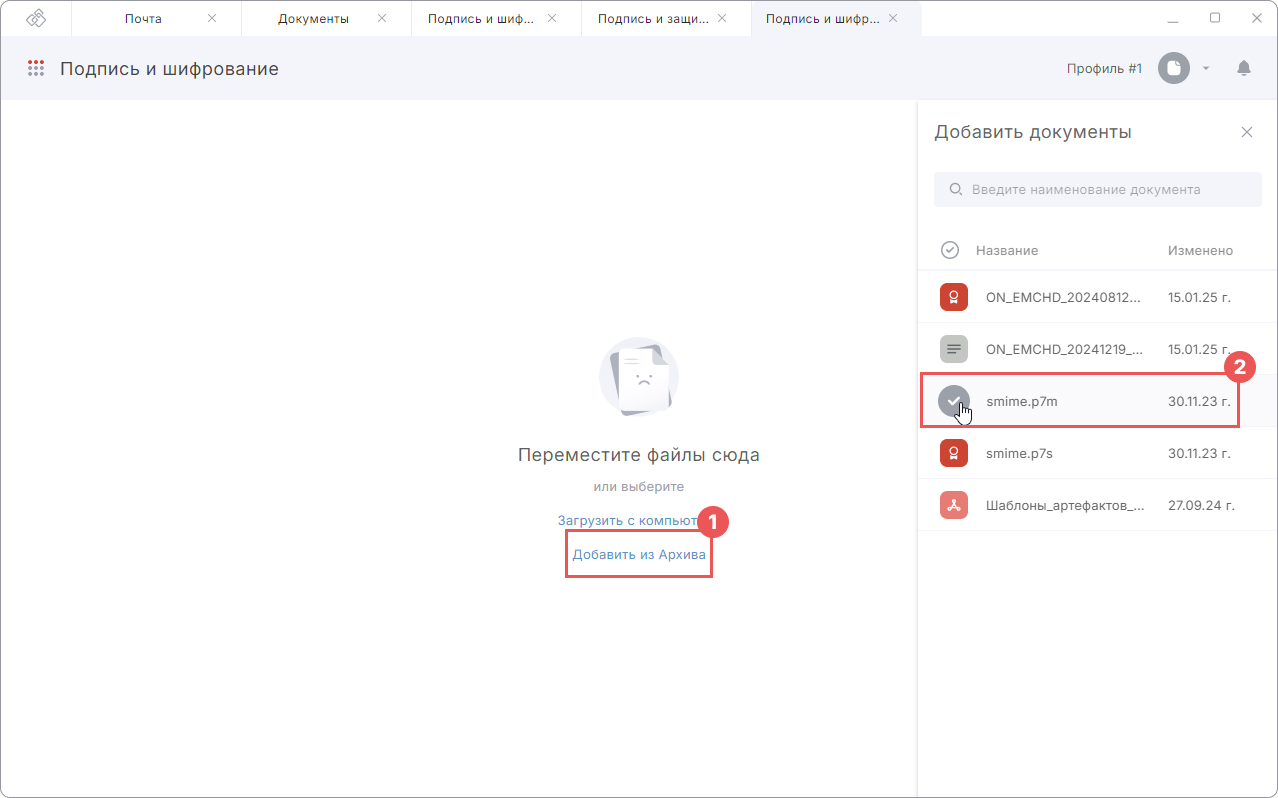
Task: Click the Профиль #1 label
Action: click(1104, 68)
